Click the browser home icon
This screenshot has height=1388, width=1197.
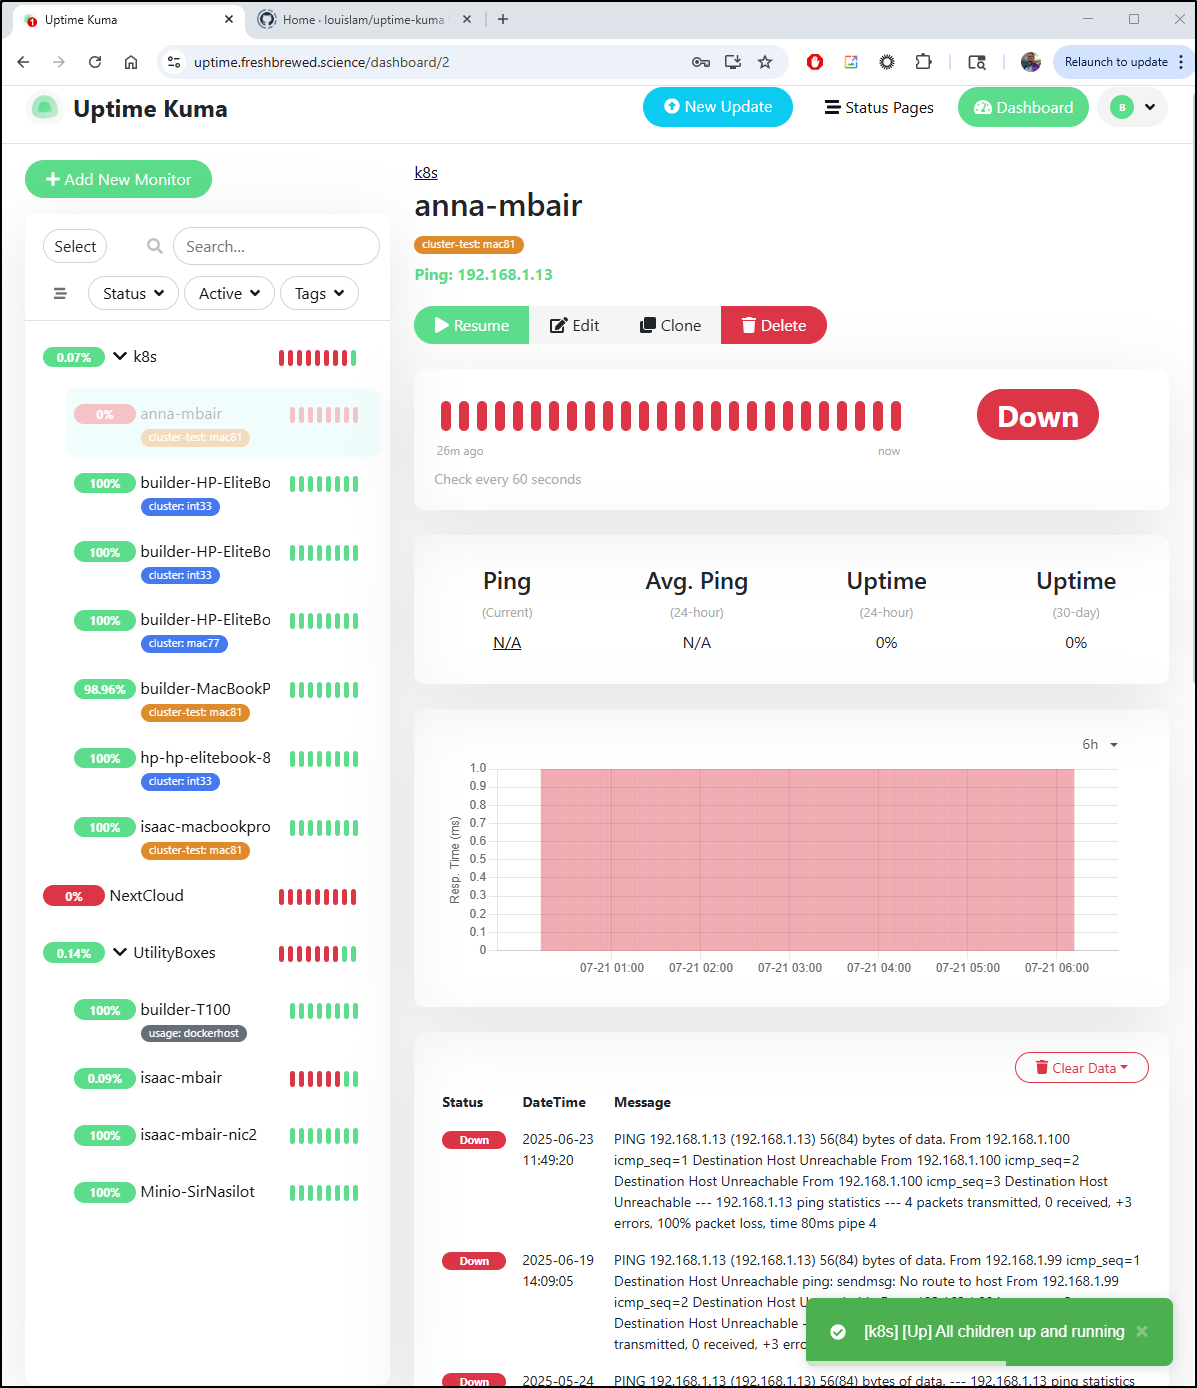[131, 62]
